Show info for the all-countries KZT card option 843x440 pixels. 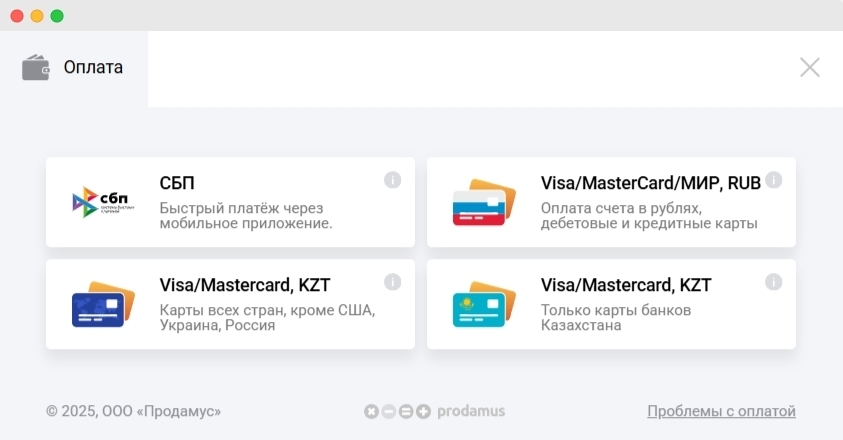[393, 282]
